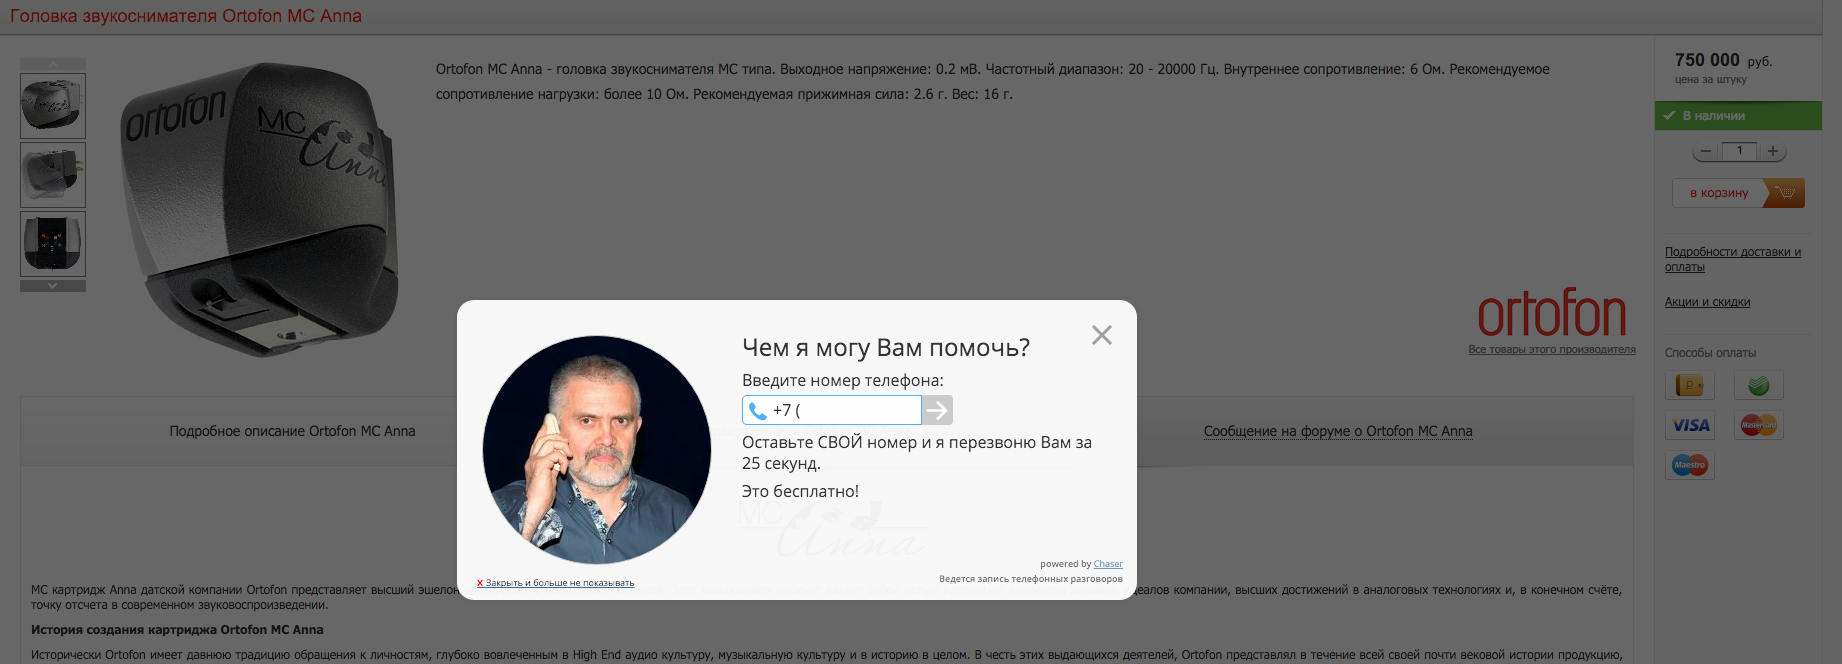
Task: Click 'Способы оплаты' label
Action: 1710,353
